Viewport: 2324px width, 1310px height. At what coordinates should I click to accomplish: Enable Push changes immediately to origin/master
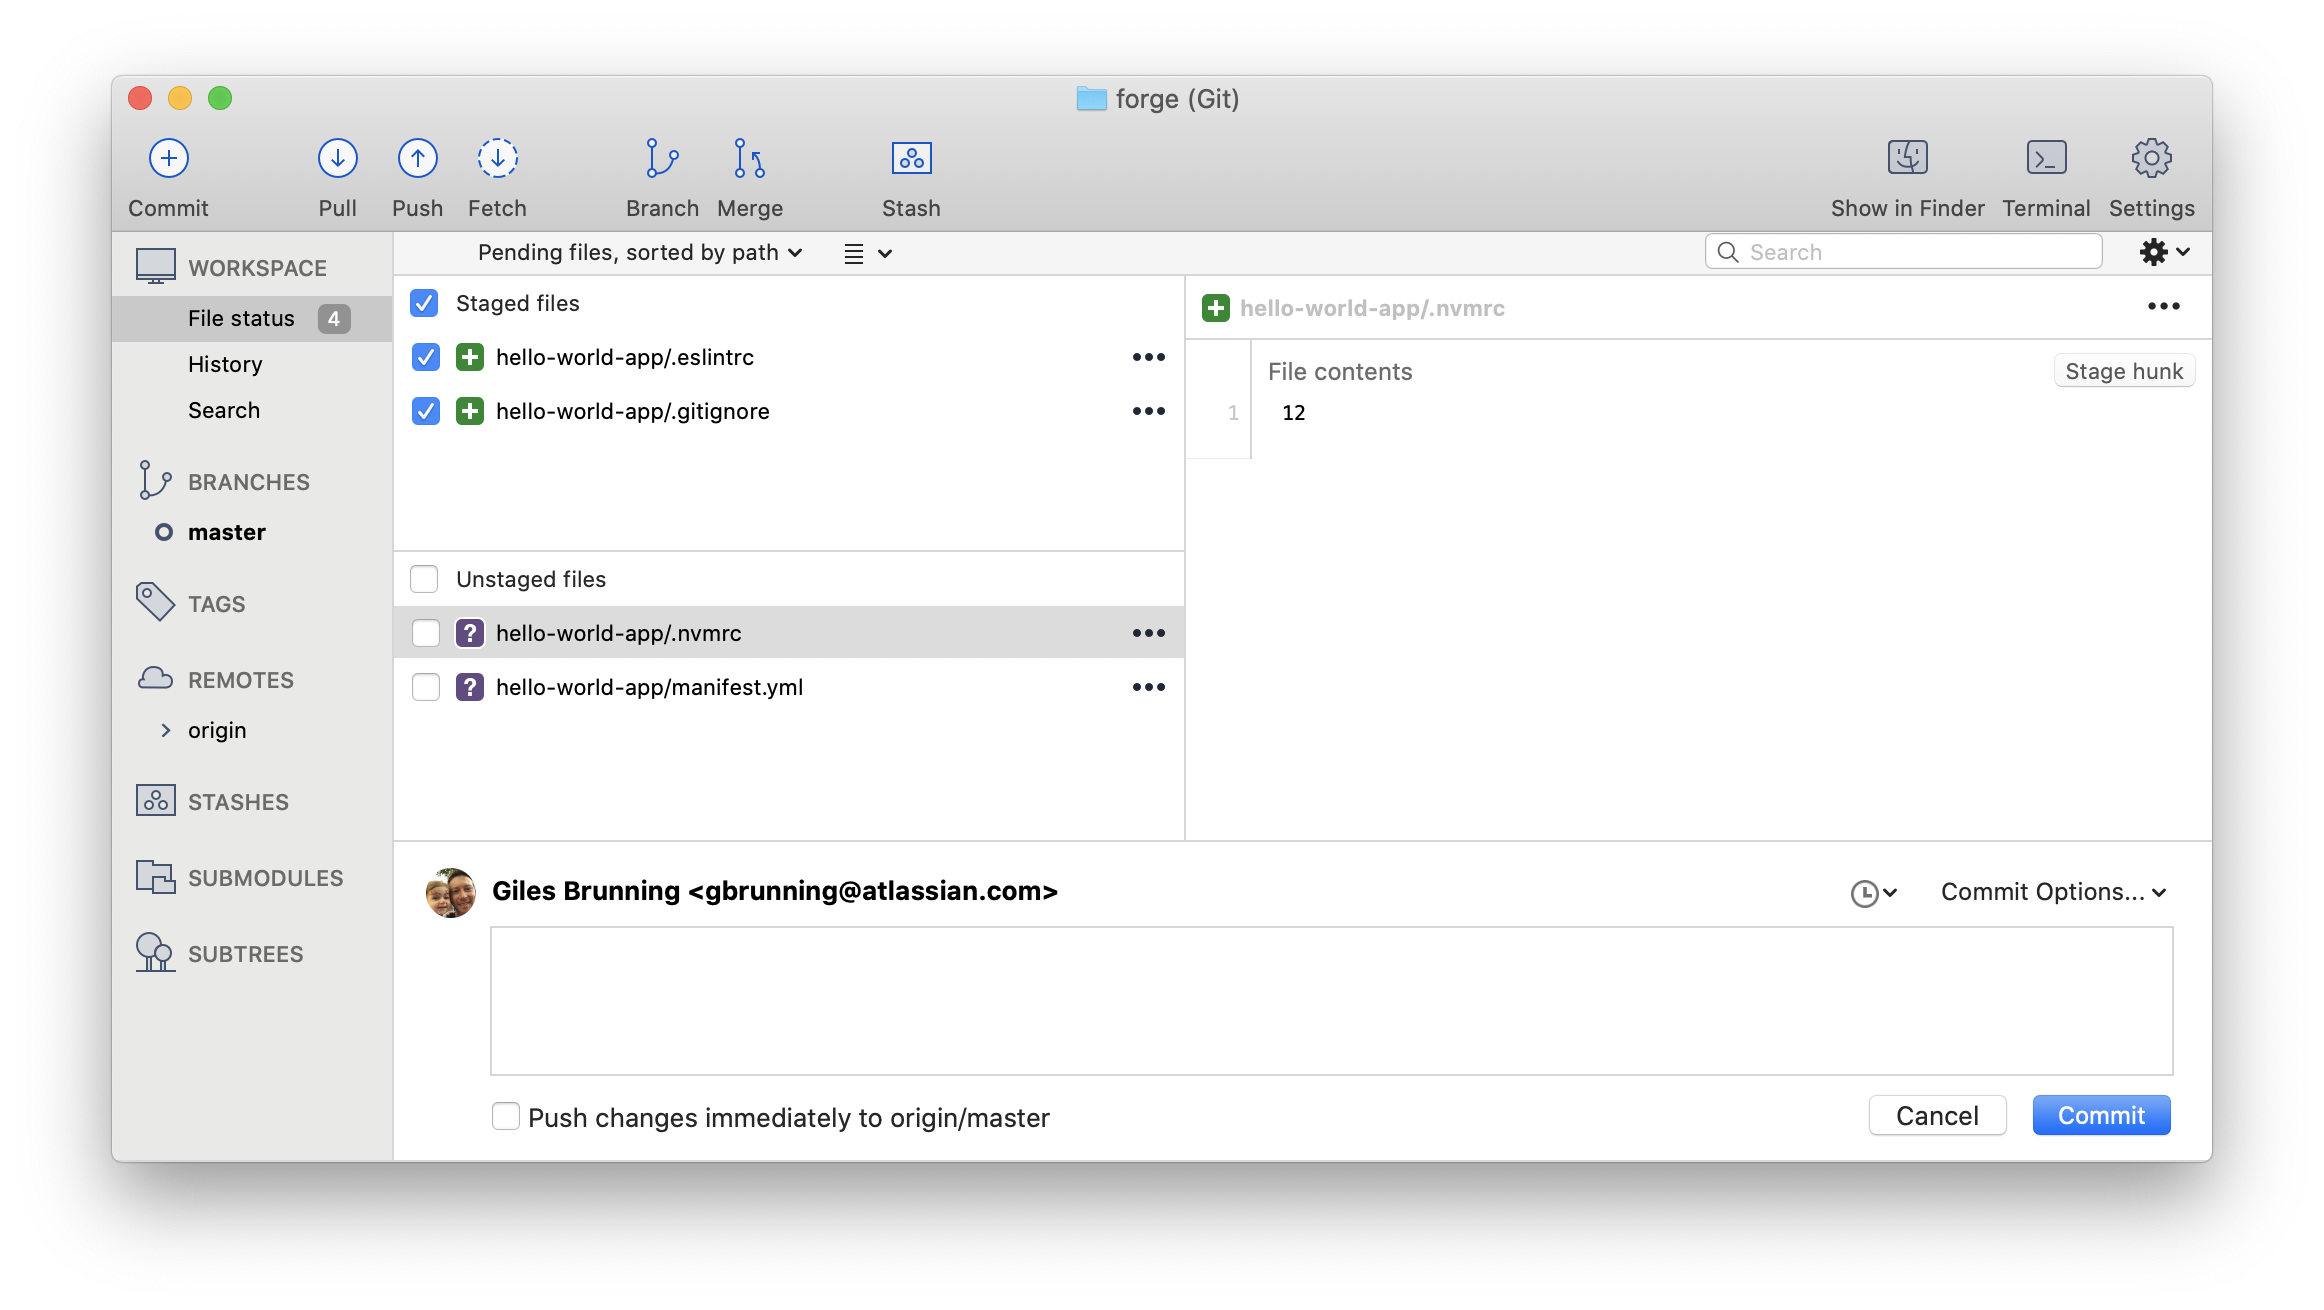pyautogui.click(x=506, y=1116)
